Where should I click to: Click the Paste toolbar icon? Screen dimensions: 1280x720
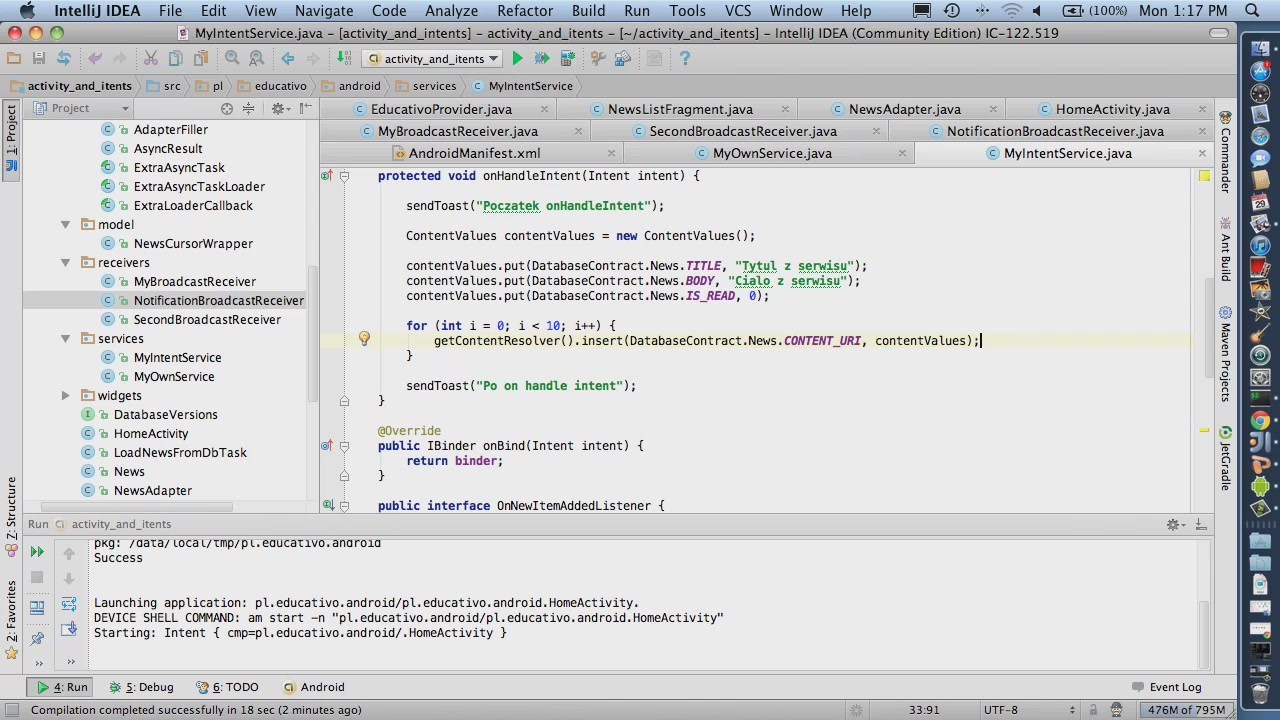(199, 59)
